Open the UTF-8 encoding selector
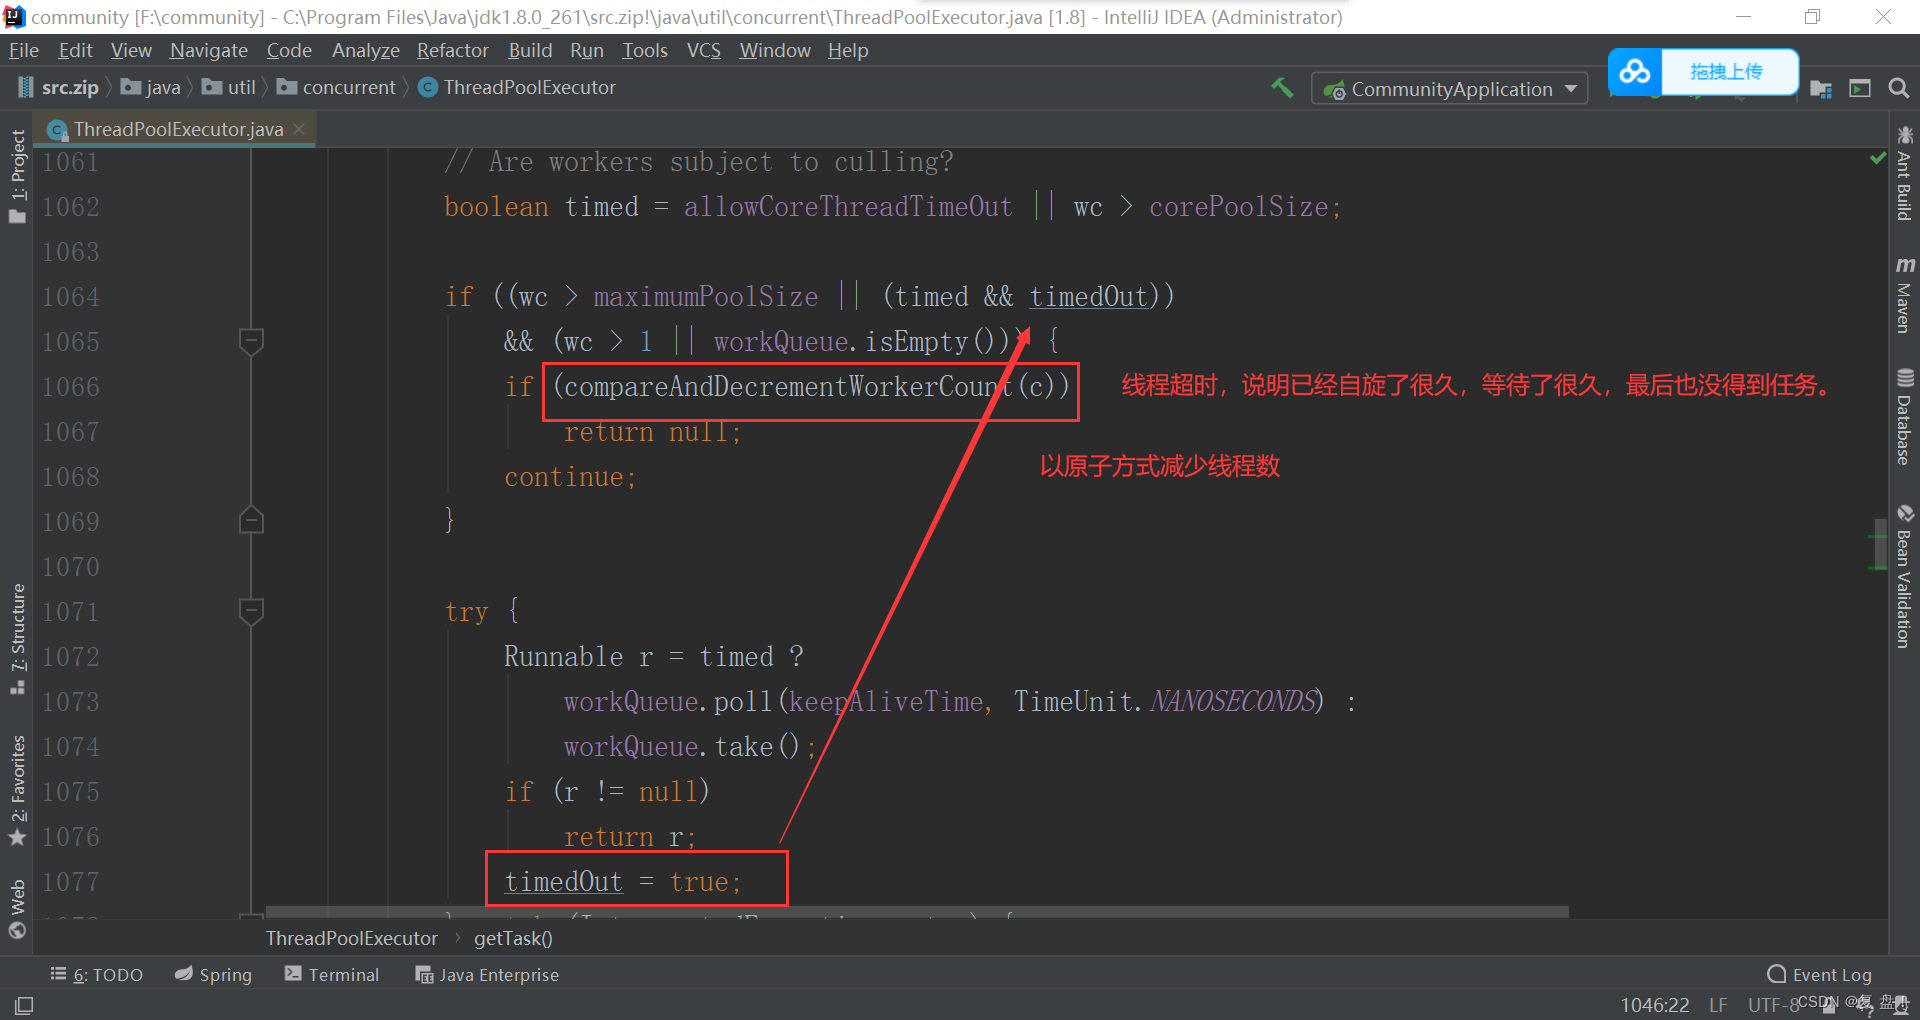 pos(1773,1005)
